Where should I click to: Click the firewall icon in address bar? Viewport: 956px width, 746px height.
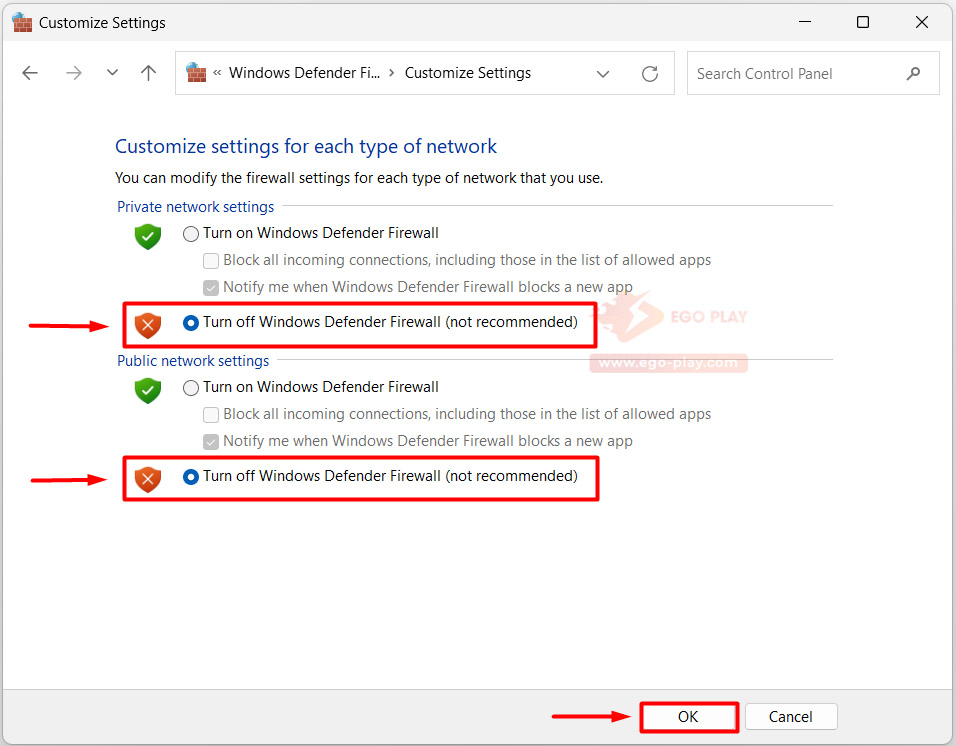coord(196,73)
